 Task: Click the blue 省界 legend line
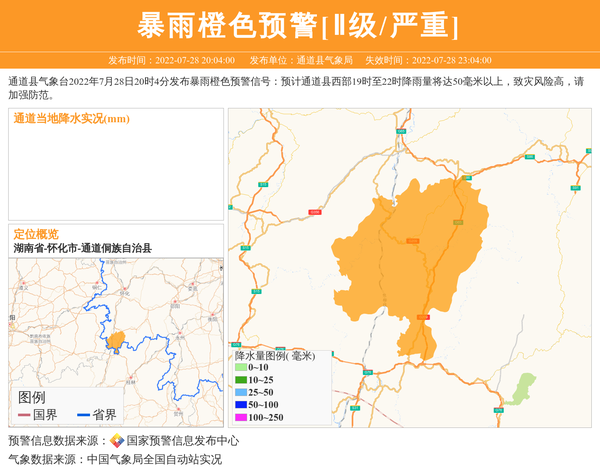pyautogui.click(x=83, y=415)
